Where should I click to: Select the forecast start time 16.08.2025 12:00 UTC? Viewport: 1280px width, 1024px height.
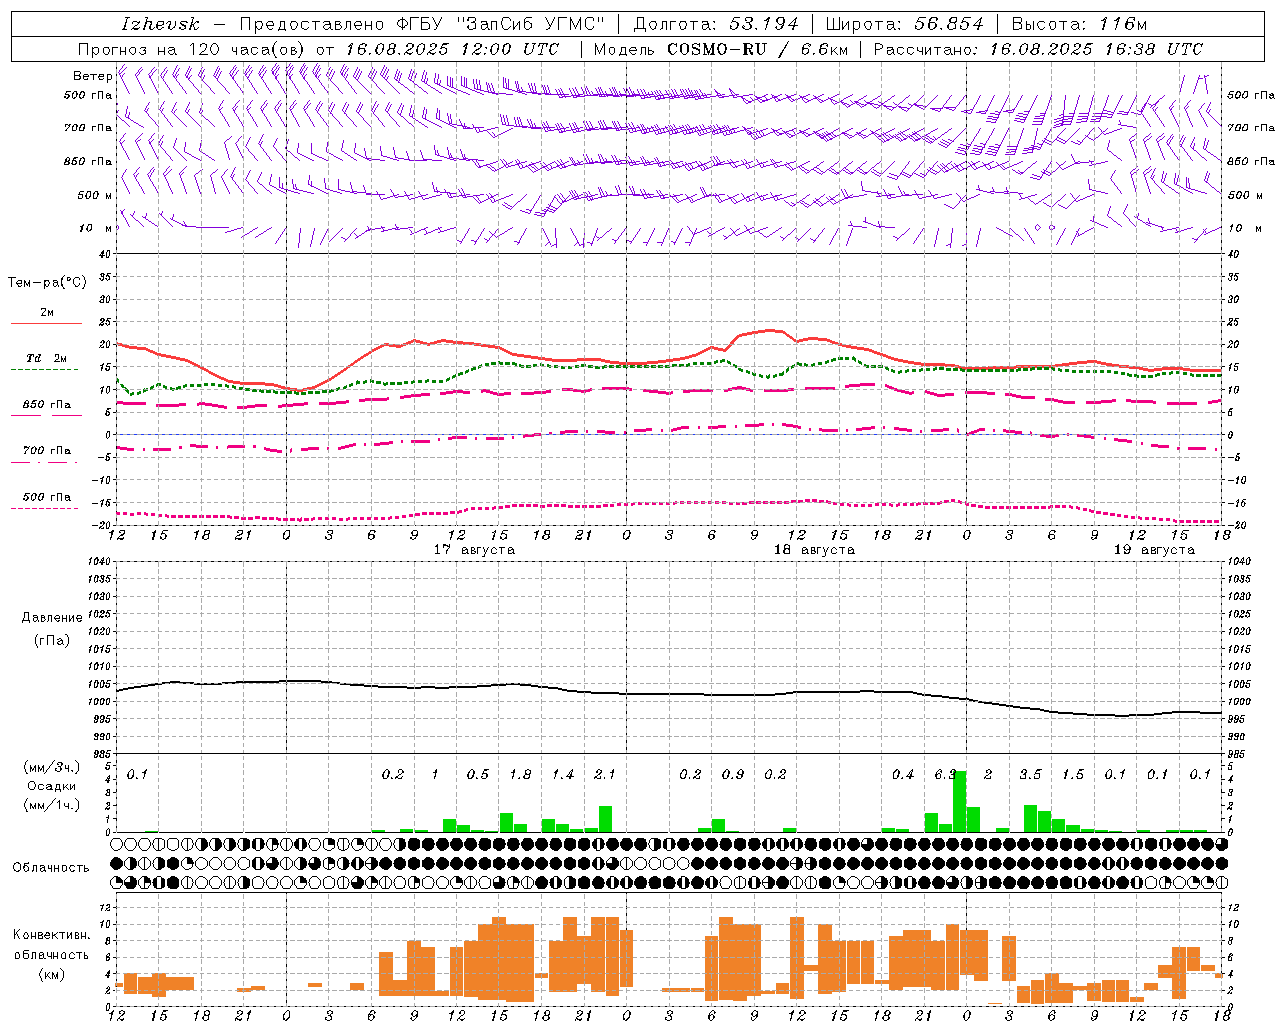pos(452,49)
